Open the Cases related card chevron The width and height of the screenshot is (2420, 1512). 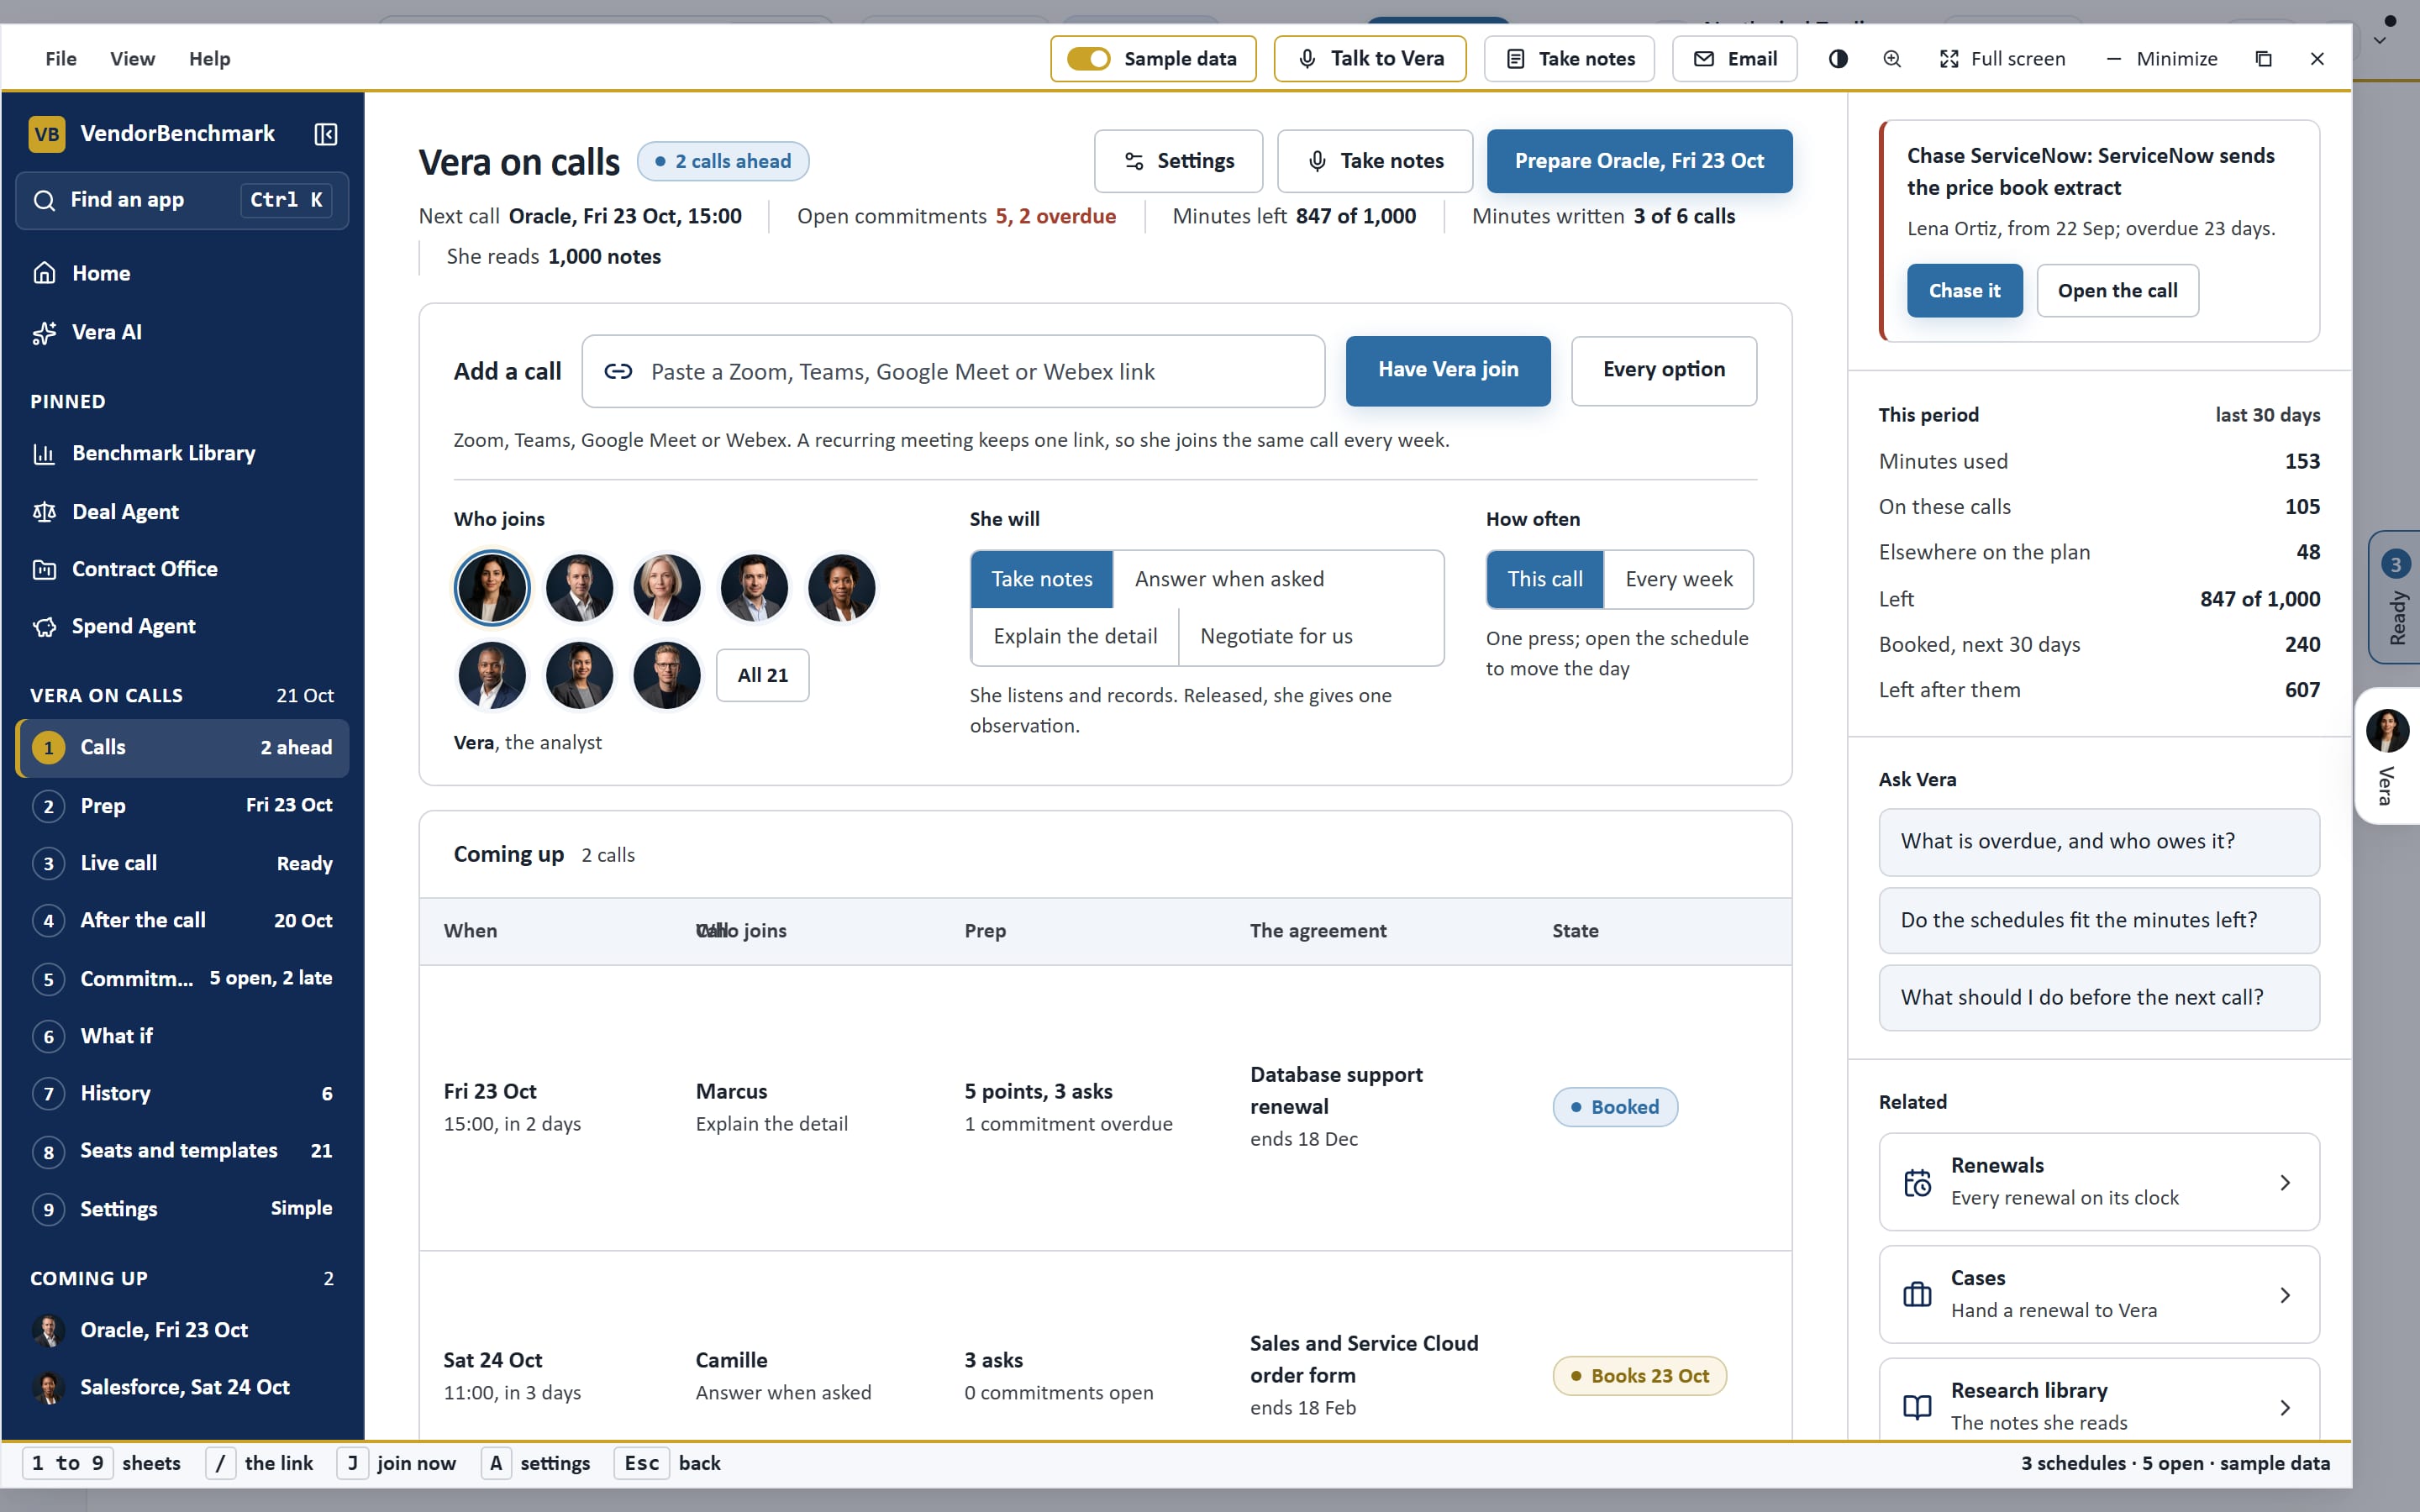(2285, 1295)
